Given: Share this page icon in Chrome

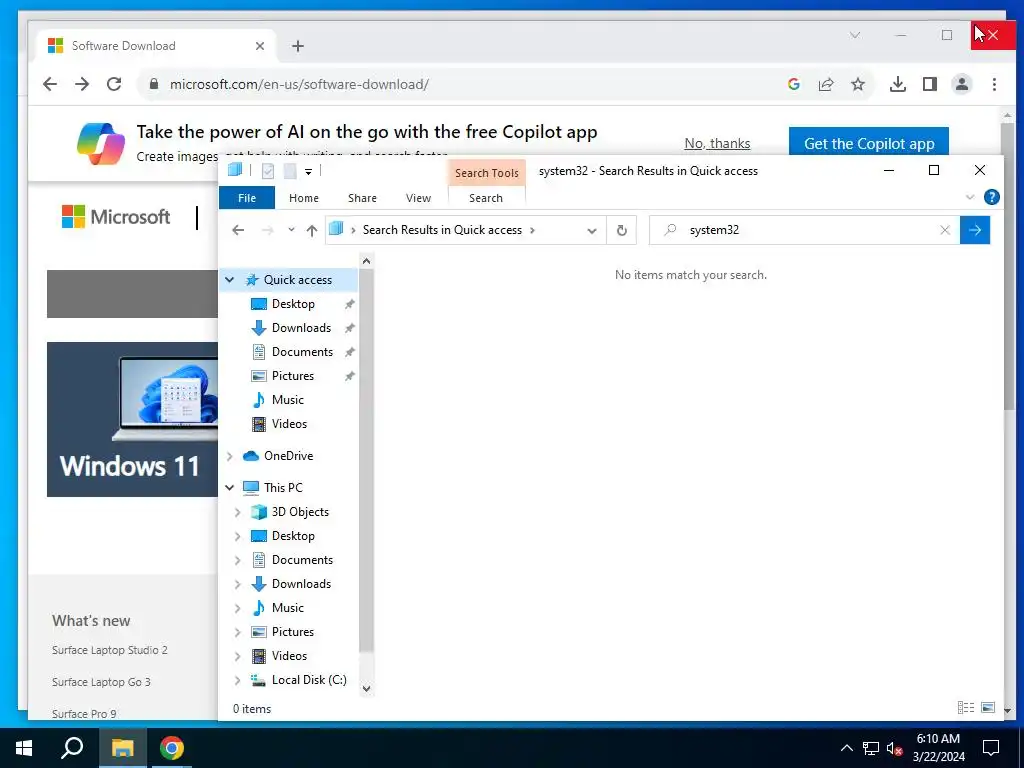Looking at the screenshot, I should pyautogui.click(x=826, y=84).
